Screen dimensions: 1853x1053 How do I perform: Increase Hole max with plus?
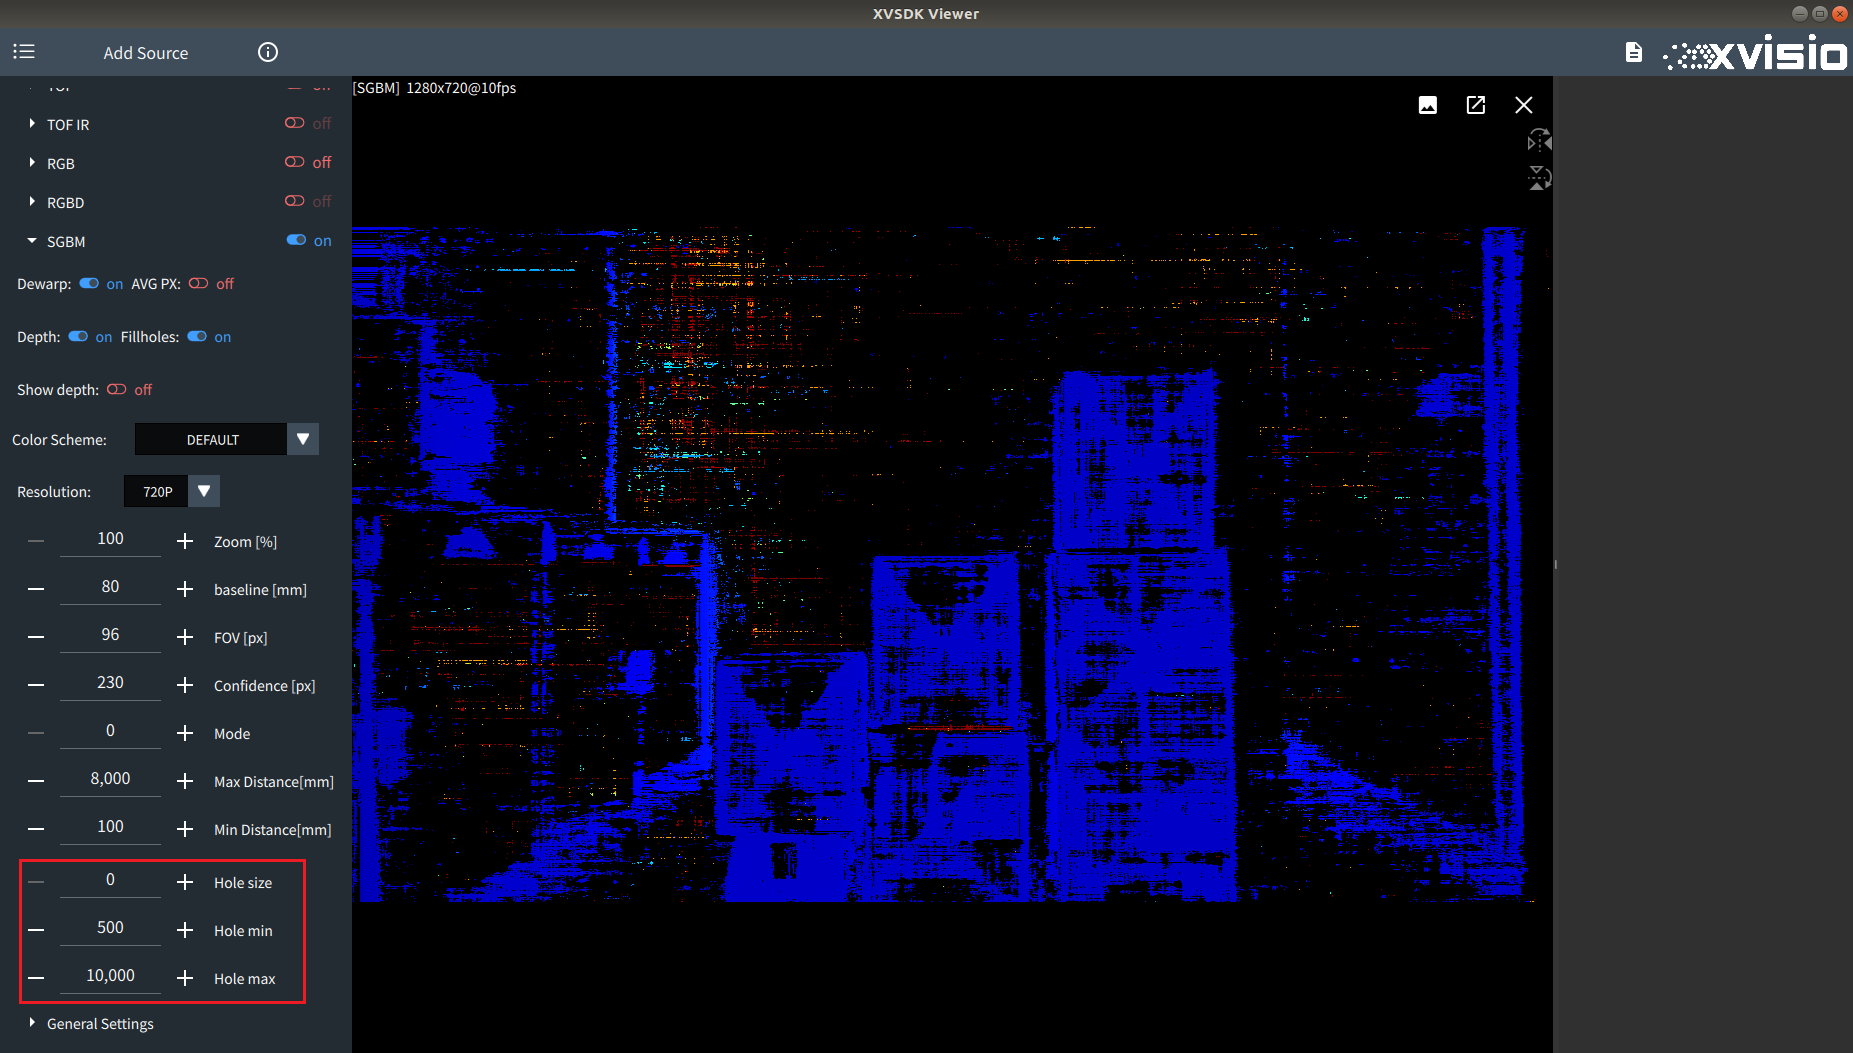coord(185,978)
